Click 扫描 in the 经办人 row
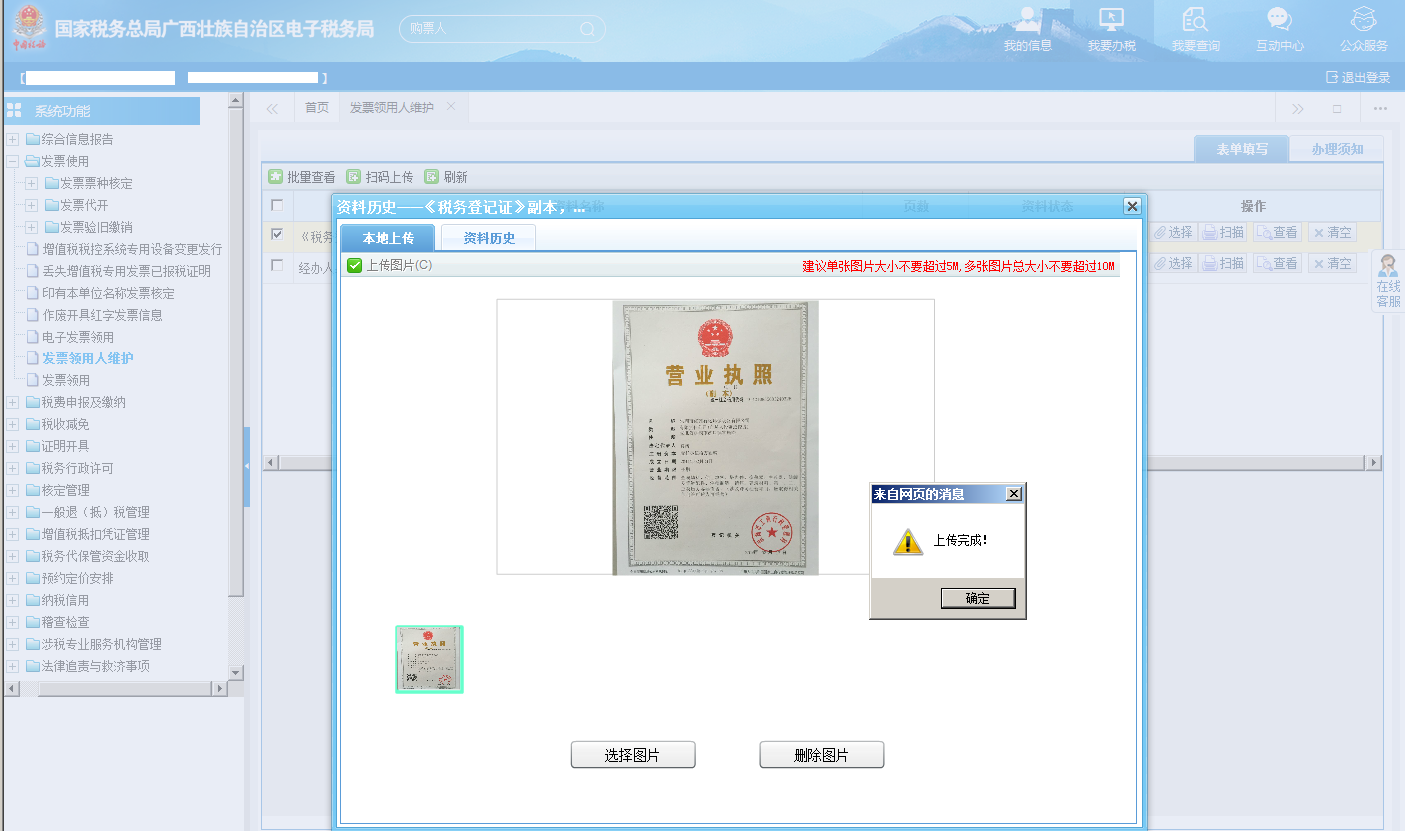Viewport: 1405px width, 831px height. coord(1224,263)
